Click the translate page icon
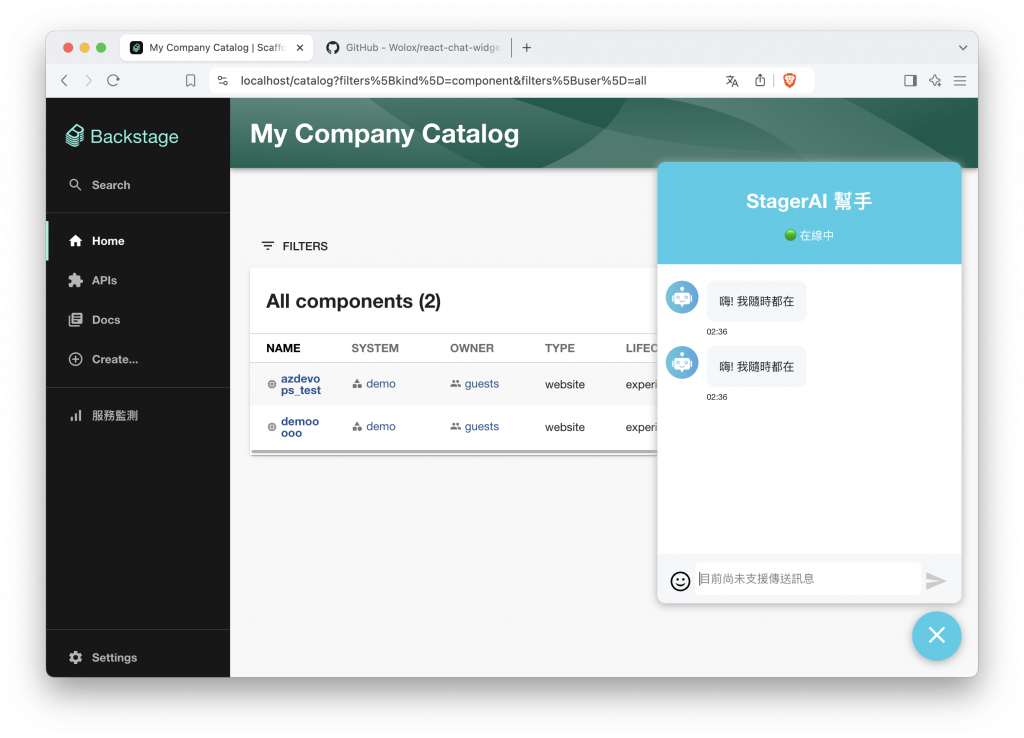The width and height of the screenshot is (1024, 738). (x=732, y=80)
